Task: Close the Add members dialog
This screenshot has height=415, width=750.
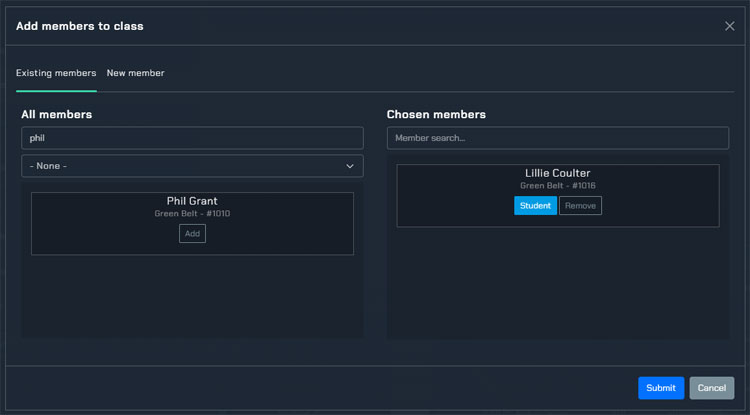Action: pyautogui.click(x=729, y=26)
